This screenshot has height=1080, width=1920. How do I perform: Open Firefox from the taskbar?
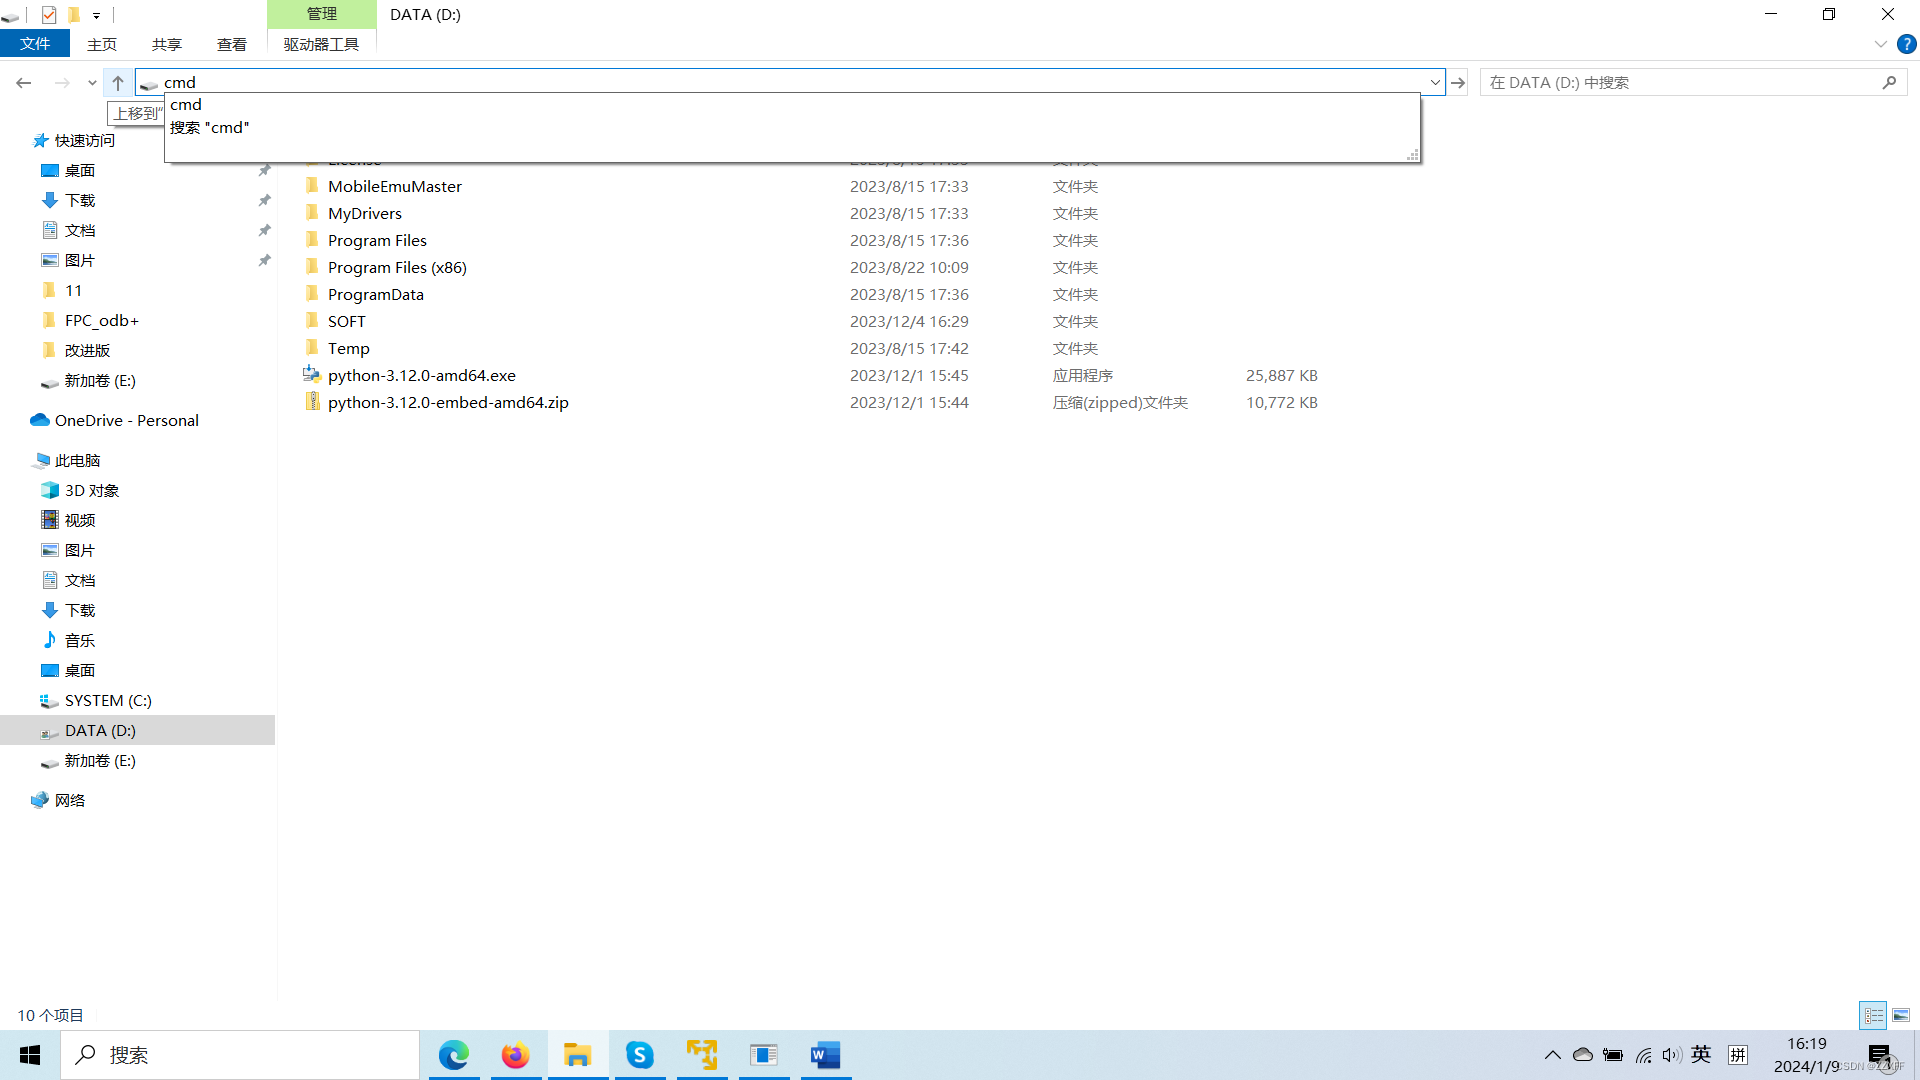click(x=515, y=1055)
